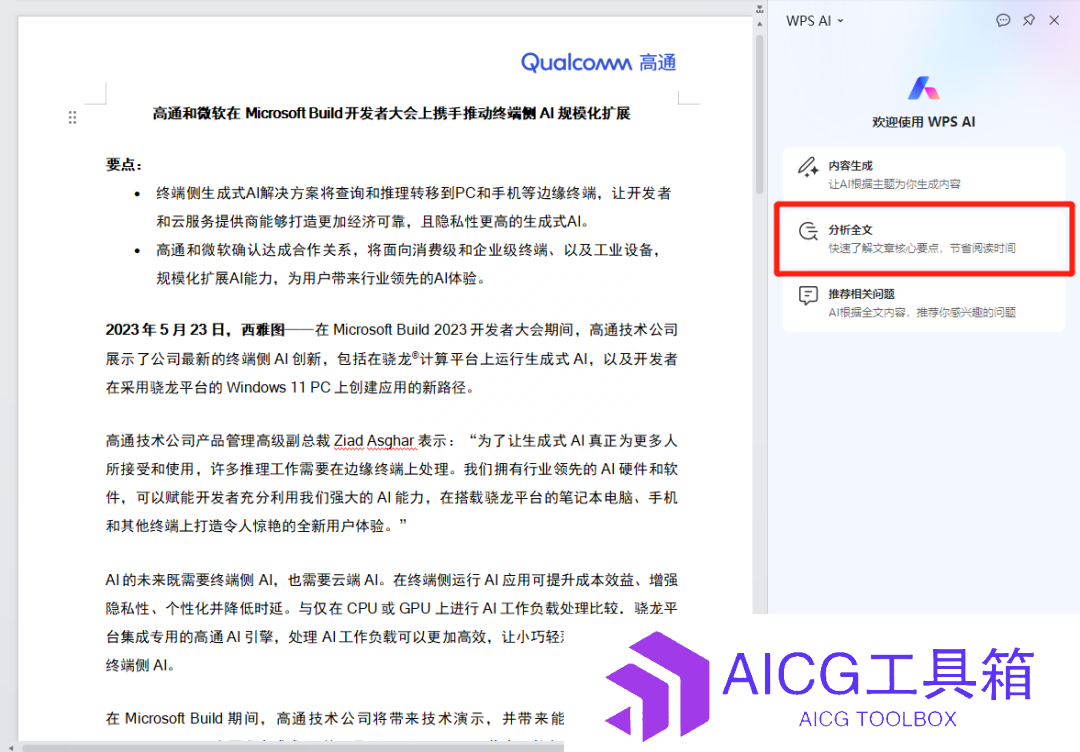Viewport: 1080px width, 752px height.
Task: Click the line starting with 在 Microsoft Build 期间
Action: pyautogui.click(x=335, y=719)
